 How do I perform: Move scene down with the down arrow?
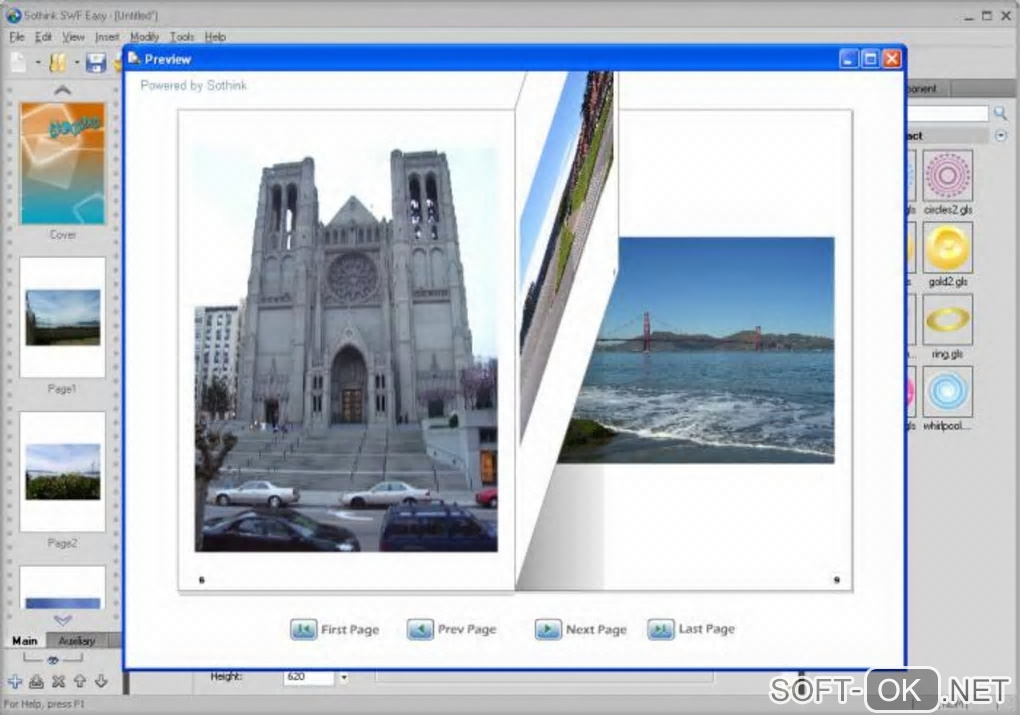(x=101, y=682)
